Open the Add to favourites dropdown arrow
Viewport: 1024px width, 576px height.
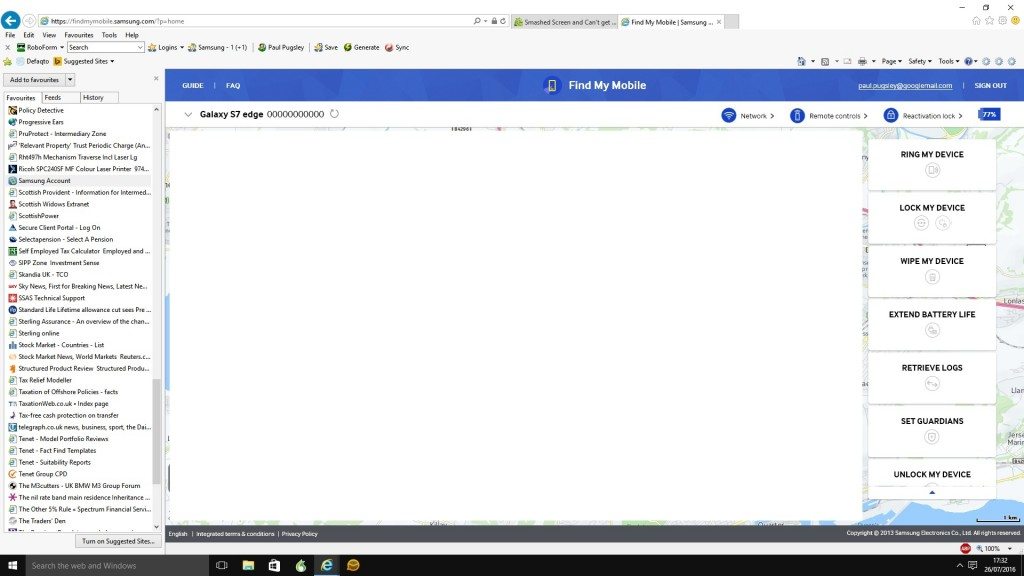click(x=70, y=80)
